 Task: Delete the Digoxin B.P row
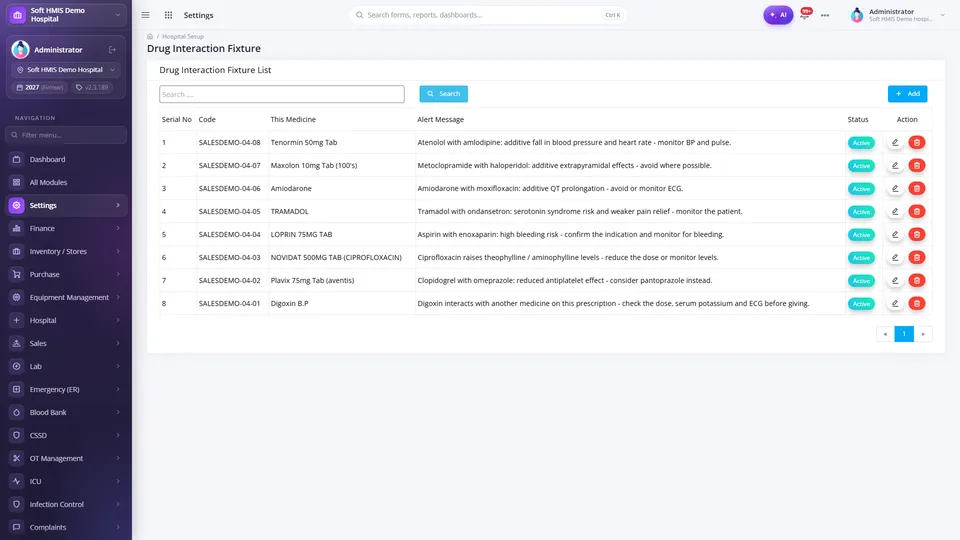[x=917, y=303]
